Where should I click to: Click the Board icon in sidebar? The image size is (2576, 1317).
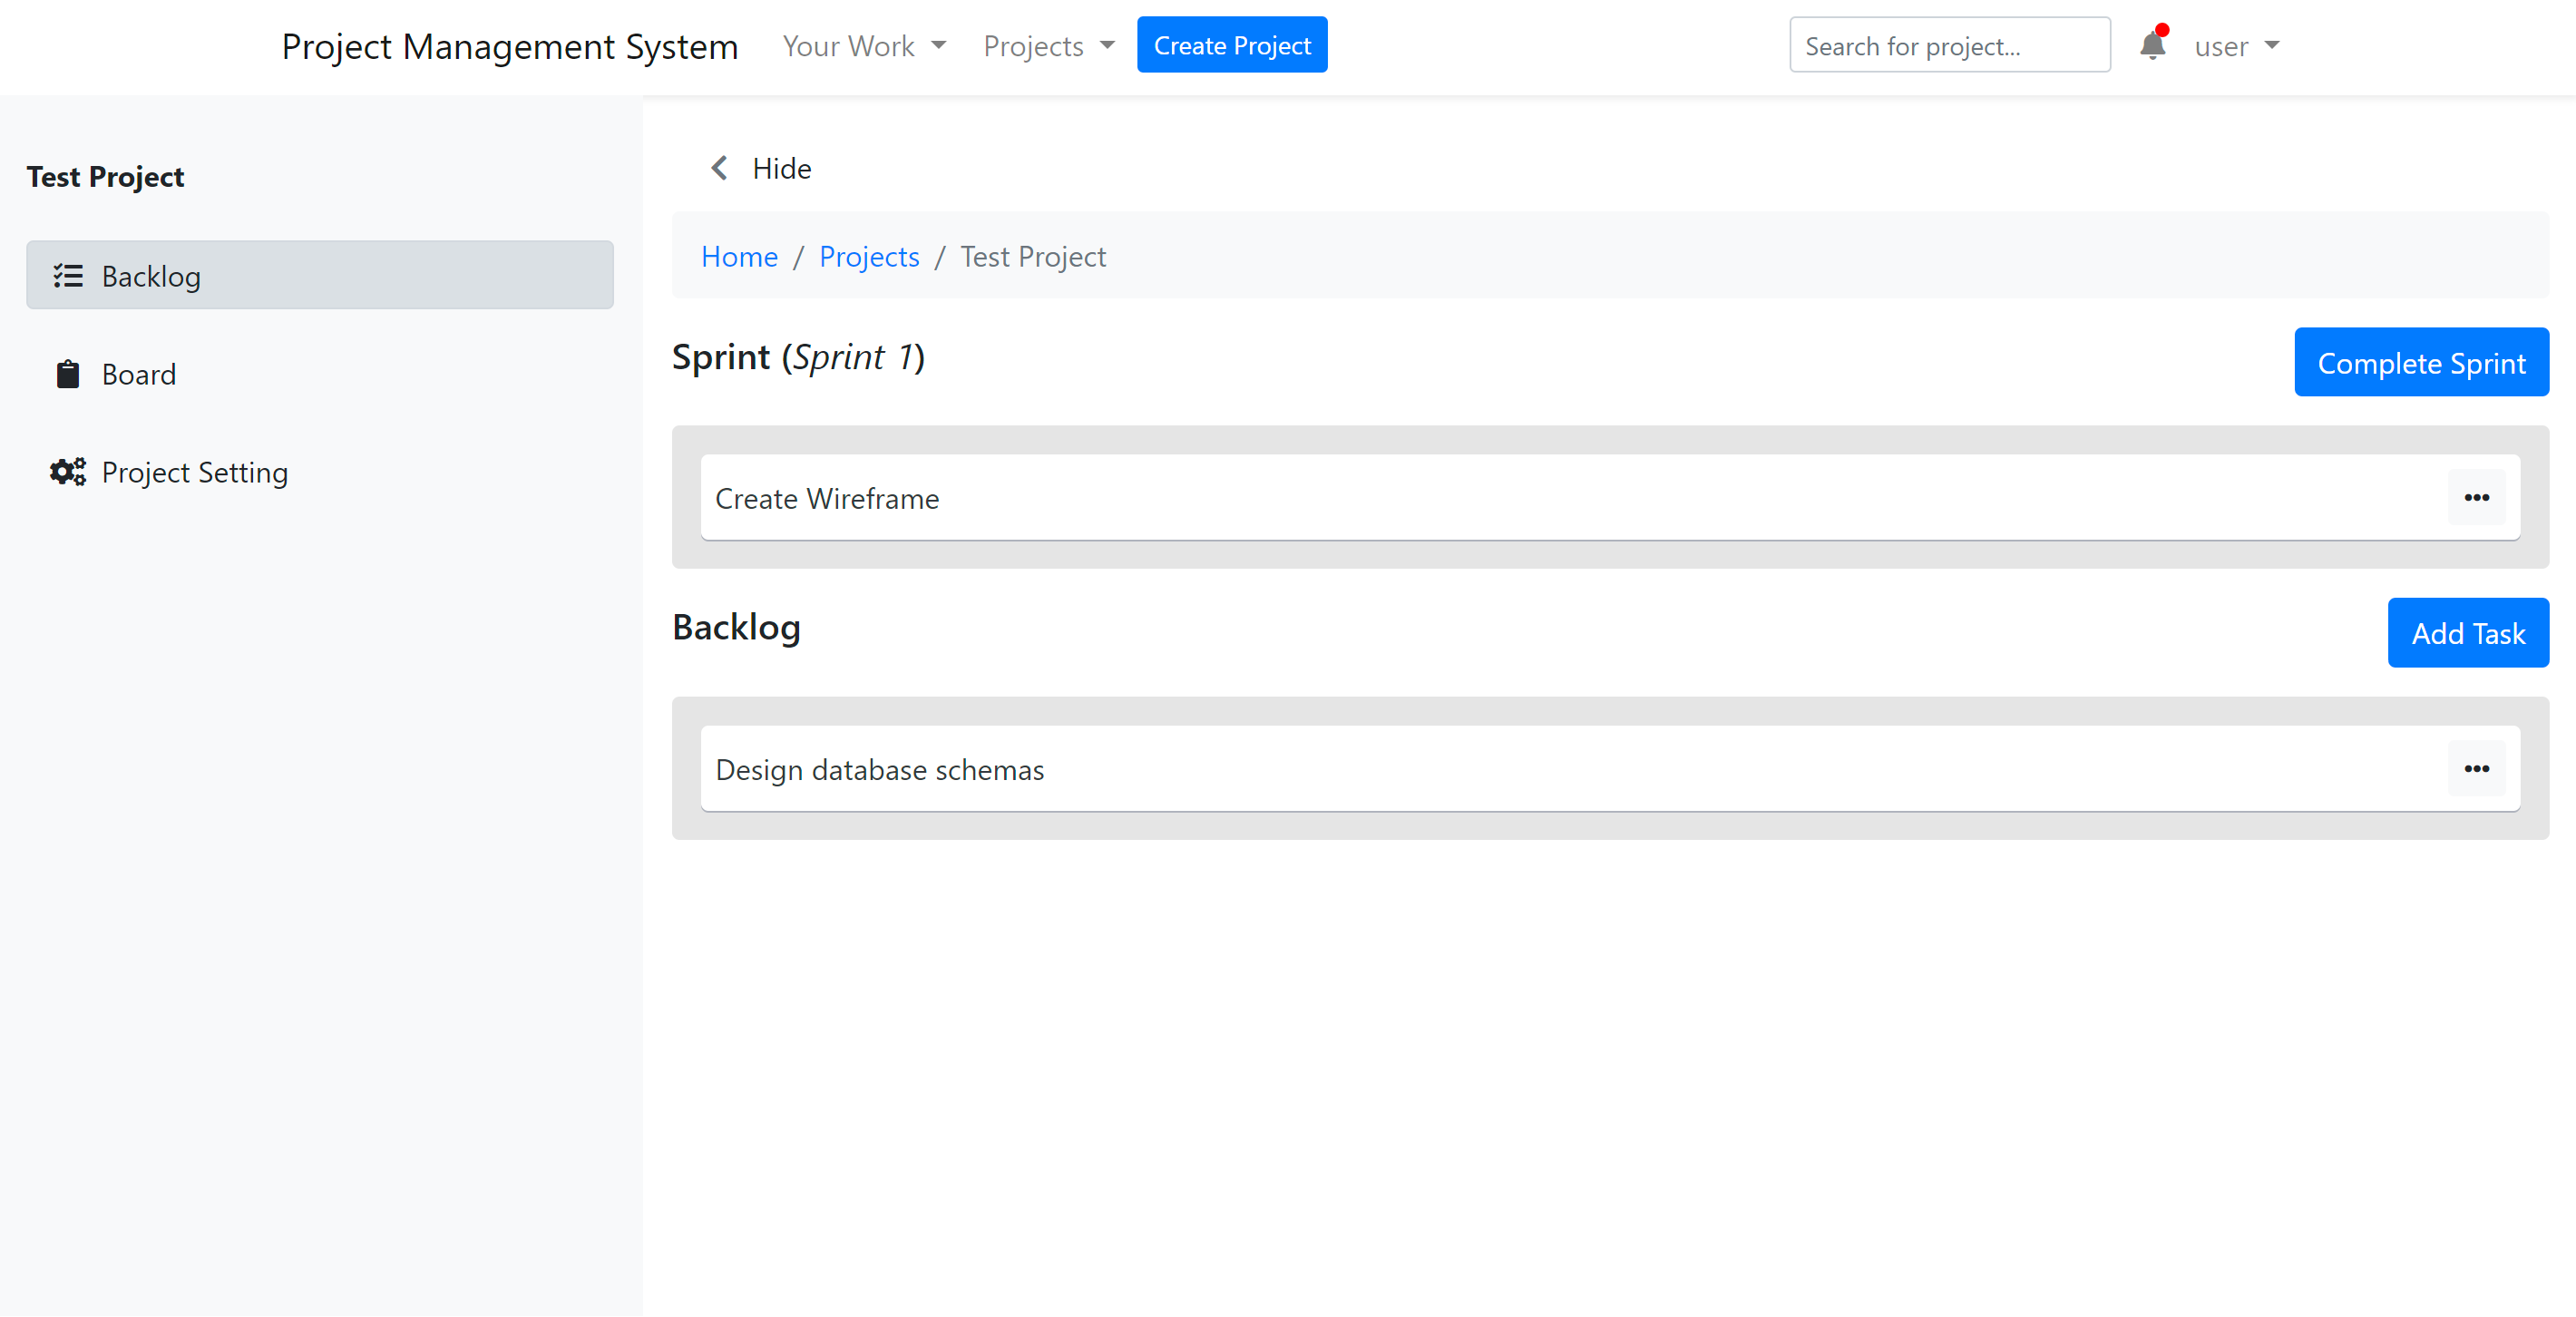click(69, 373)
